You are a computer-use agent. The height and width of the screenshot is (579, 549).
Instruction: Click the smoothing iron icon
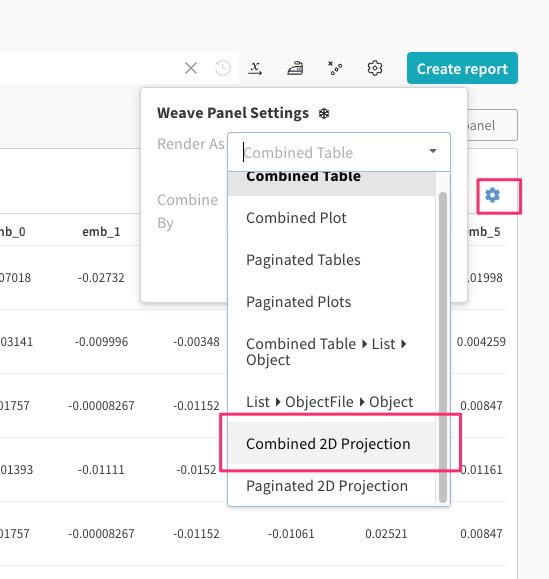[295, 68]
